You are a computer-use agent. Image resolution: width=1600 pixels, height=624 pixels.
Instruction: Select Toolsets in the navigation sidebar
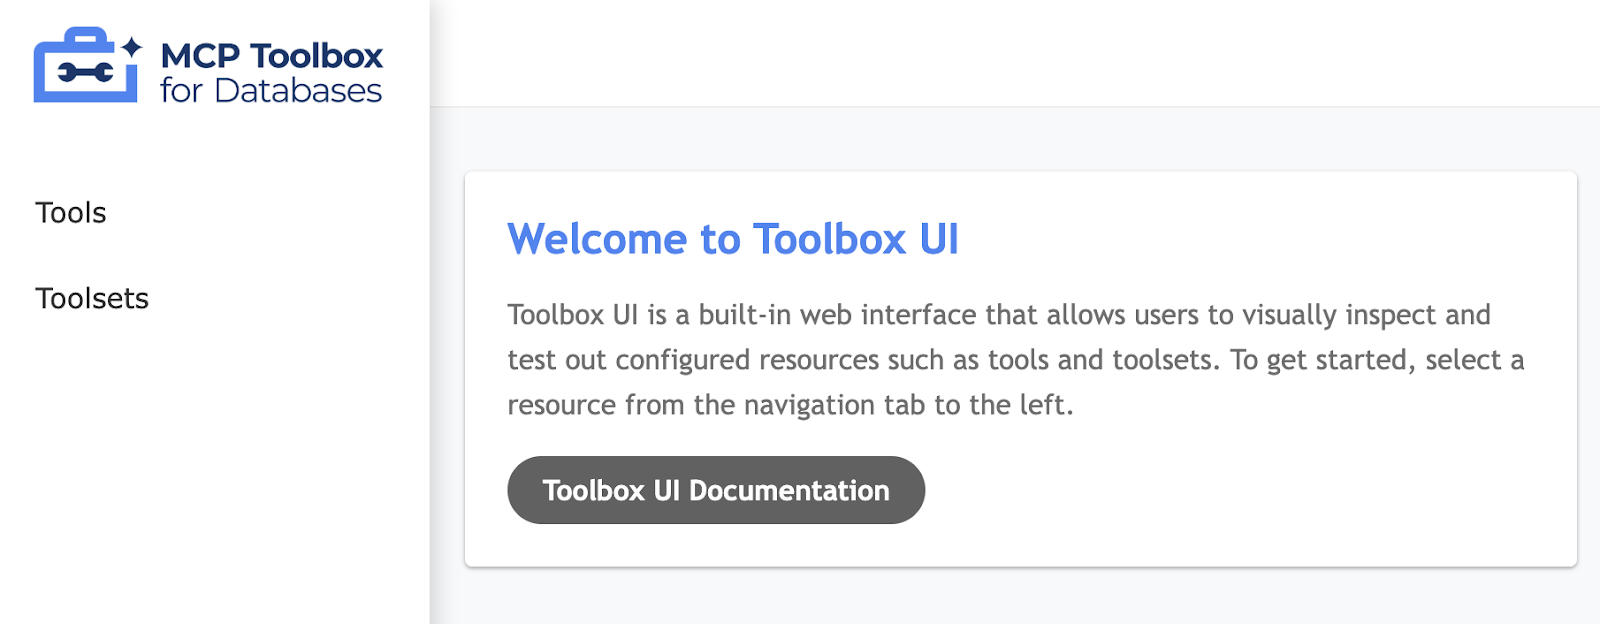92,299
